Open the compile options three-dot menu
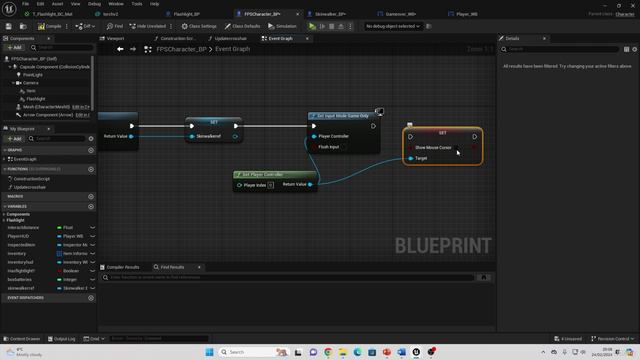Image resolution: width=640 pixels, height=360 pixels. [x=67, y=26]
